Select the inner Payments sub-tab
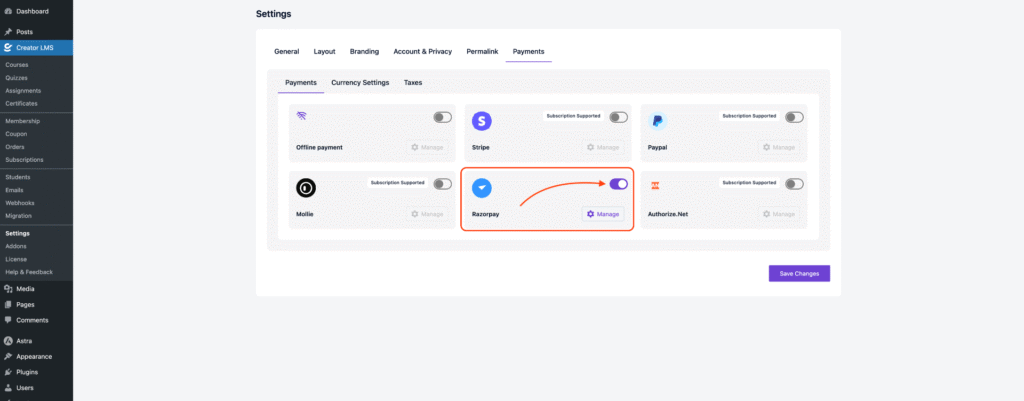This screenshot has width=1024, height=401. click(x=301, y=83)
